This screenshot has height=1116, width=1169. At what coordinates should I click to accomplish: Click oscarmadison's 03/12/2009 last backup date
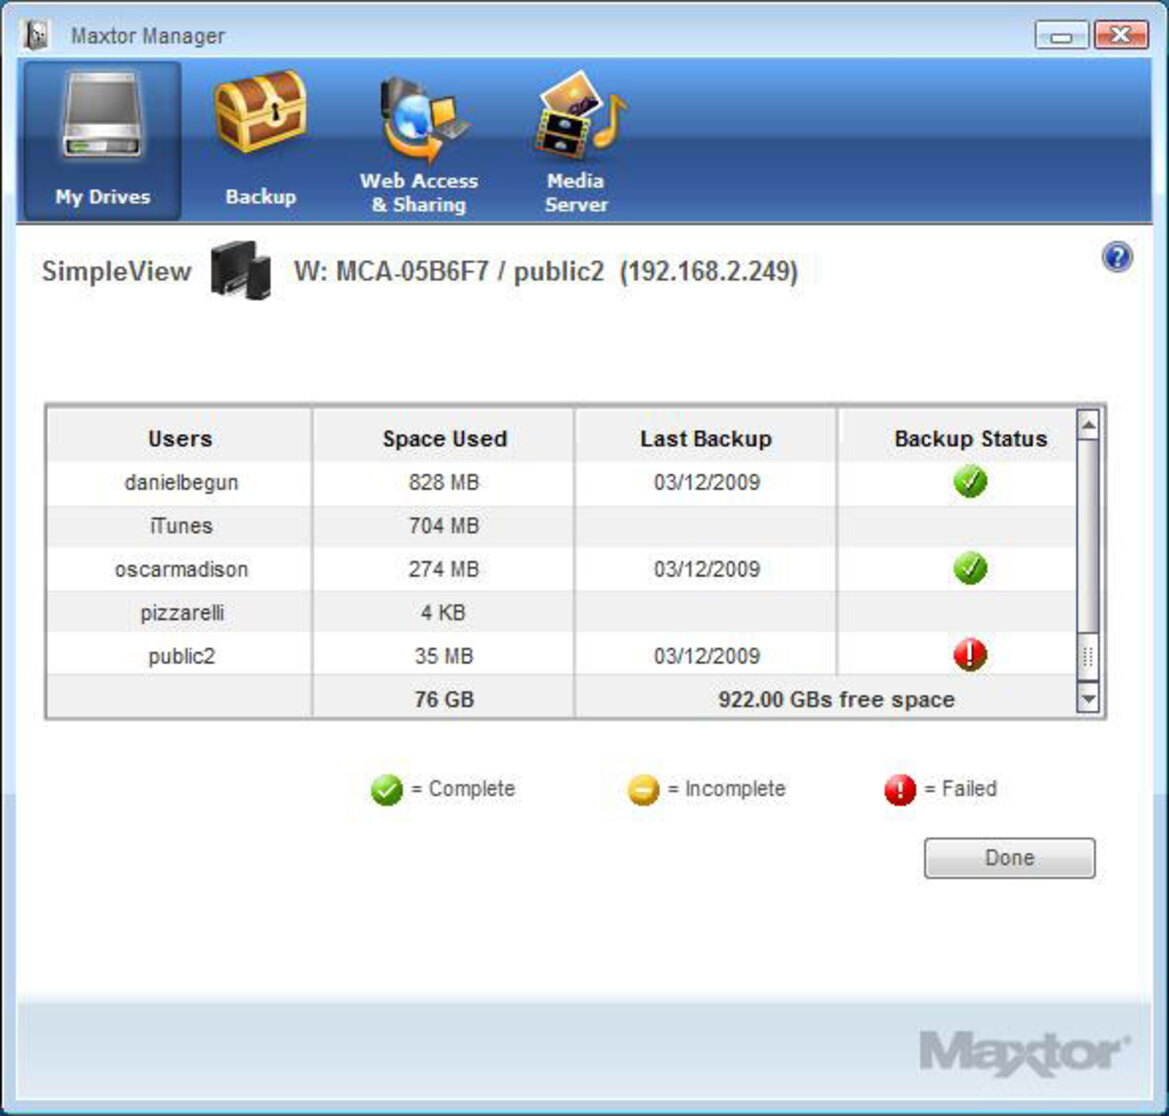[707, 569]
